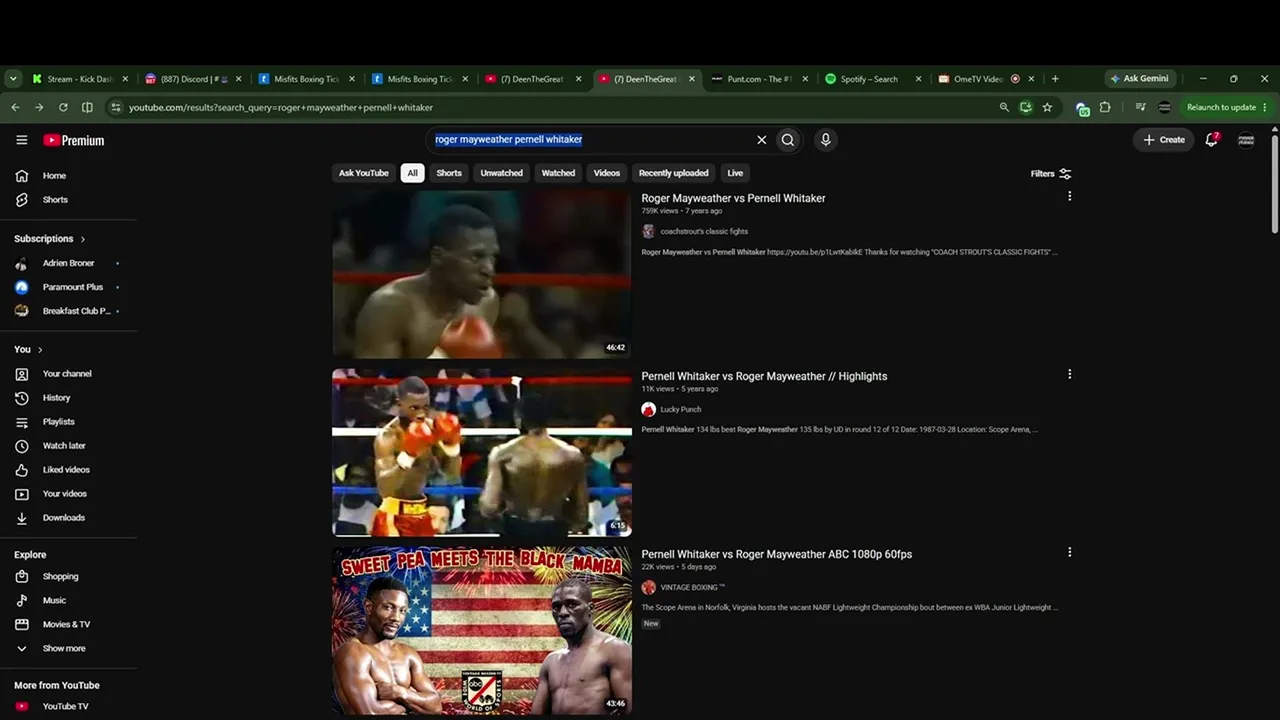
Task: Click Ask Gemini in the tab bar
Action: (1139, 79)
